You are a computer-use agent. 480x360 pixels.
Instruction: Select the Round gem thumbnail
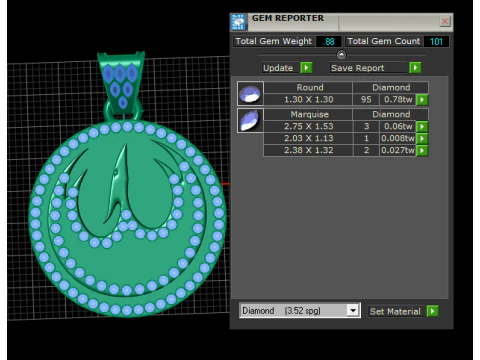pos(250,94)
